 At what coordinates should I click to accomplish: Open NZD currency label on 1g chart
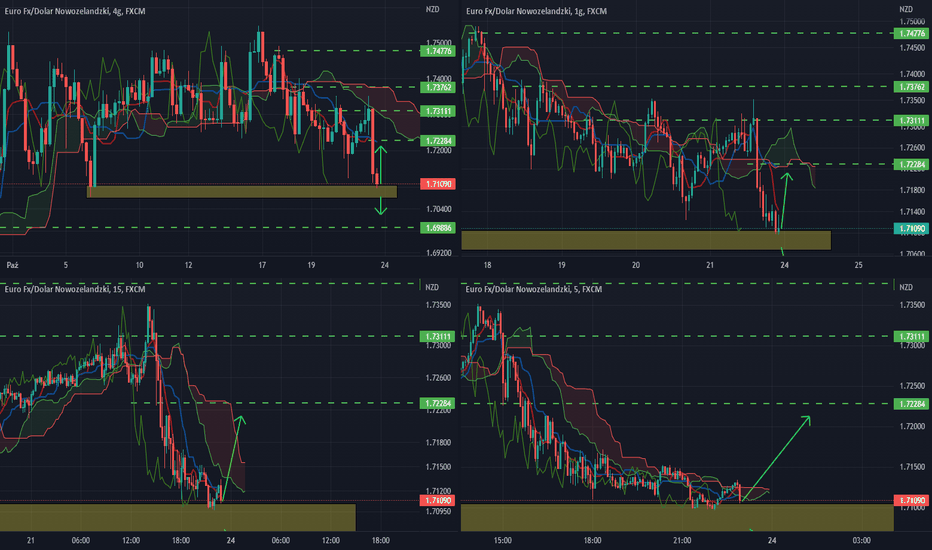click(906, 10)
